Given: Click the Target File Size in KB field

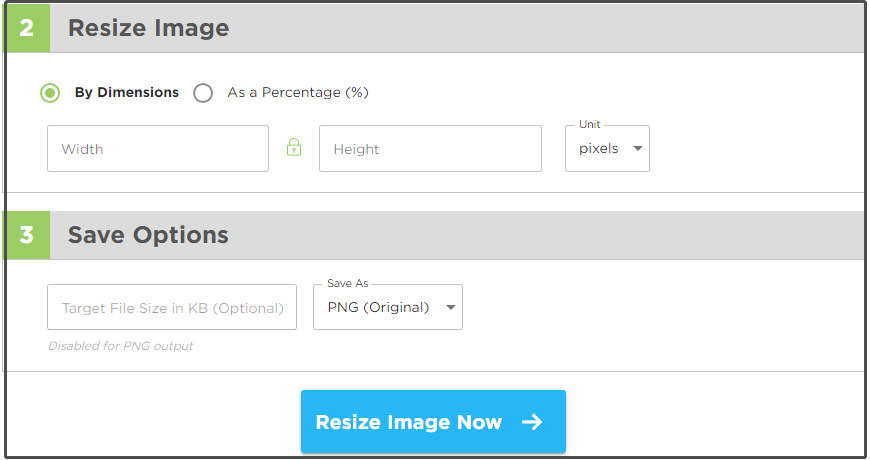Looking at the screenshot, I should click(x=172, y=307).
